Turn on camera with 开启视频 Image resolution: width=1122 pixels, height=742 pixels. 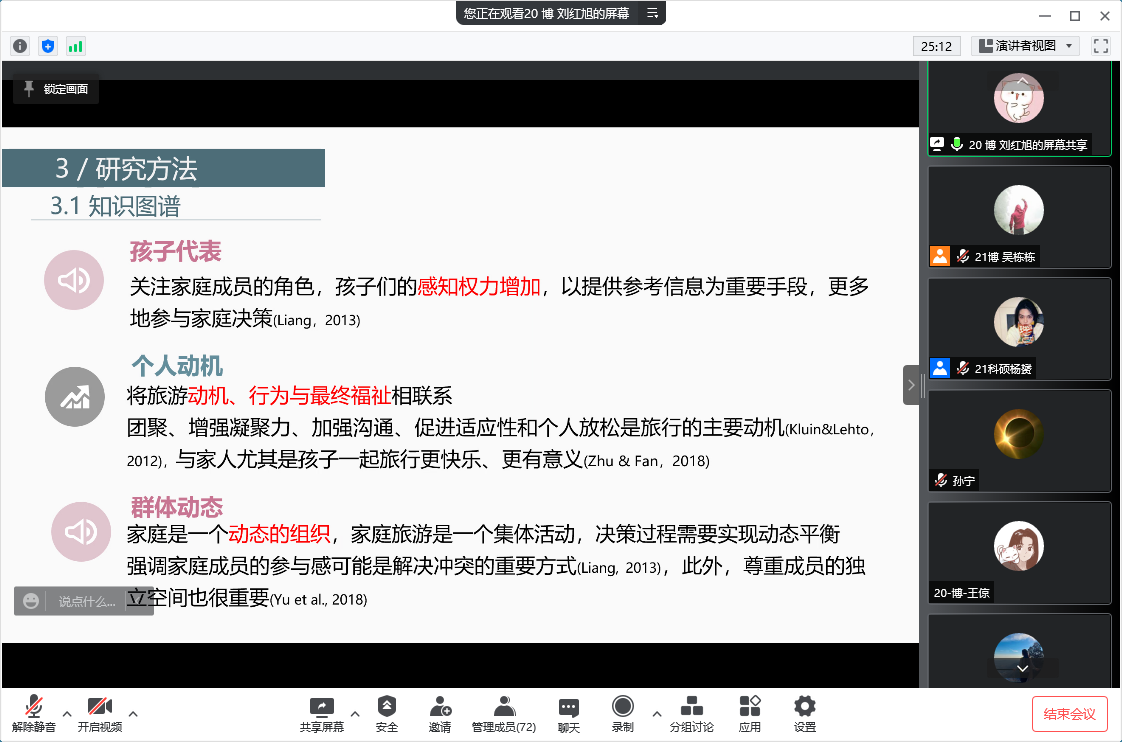(99, 714)
